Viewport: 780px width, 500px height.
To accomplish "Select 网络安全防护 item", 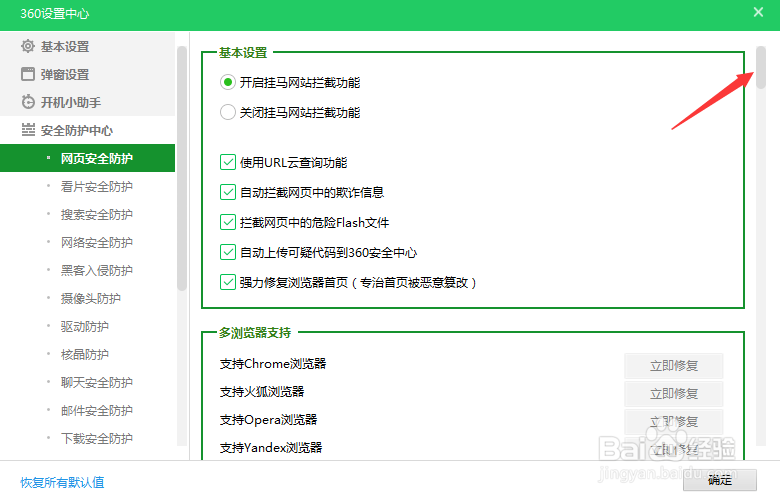I will click(x=88, y=242).
